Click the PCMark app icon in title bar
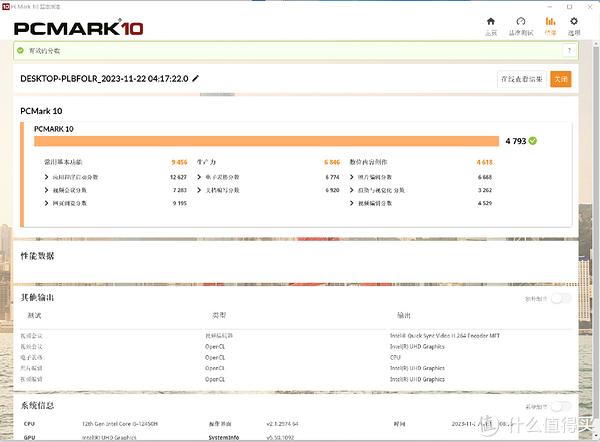This screenshot has width=600, height=442. coord(5,7)
